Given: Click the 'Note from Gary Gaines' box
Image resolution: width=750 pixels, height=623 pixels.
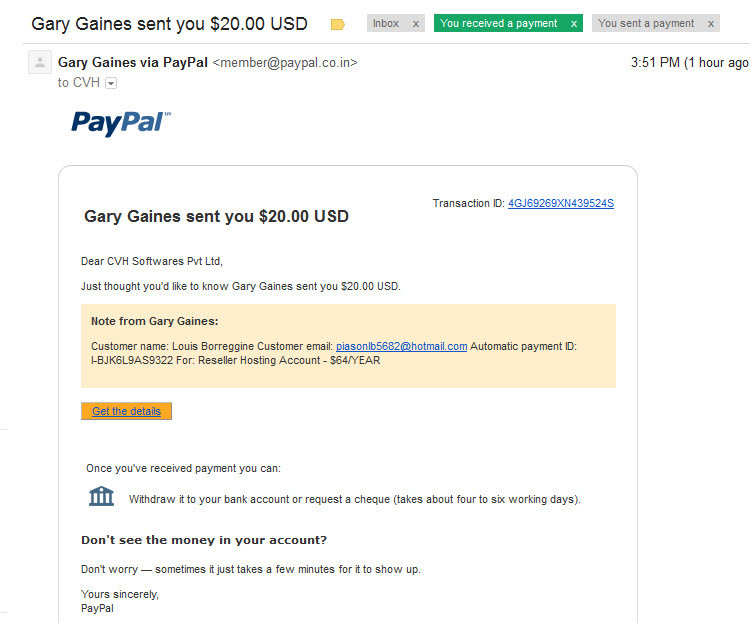Looking at the screenshot, I should 348,345.
